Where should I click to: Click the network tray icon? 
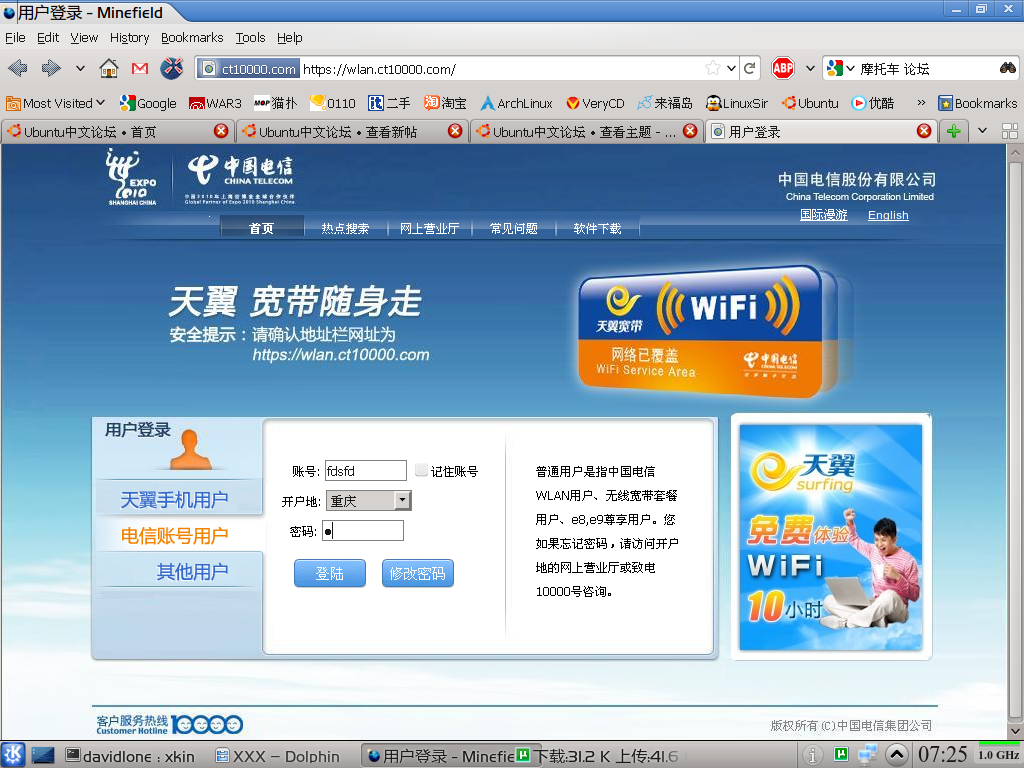[x=867, y=756]
